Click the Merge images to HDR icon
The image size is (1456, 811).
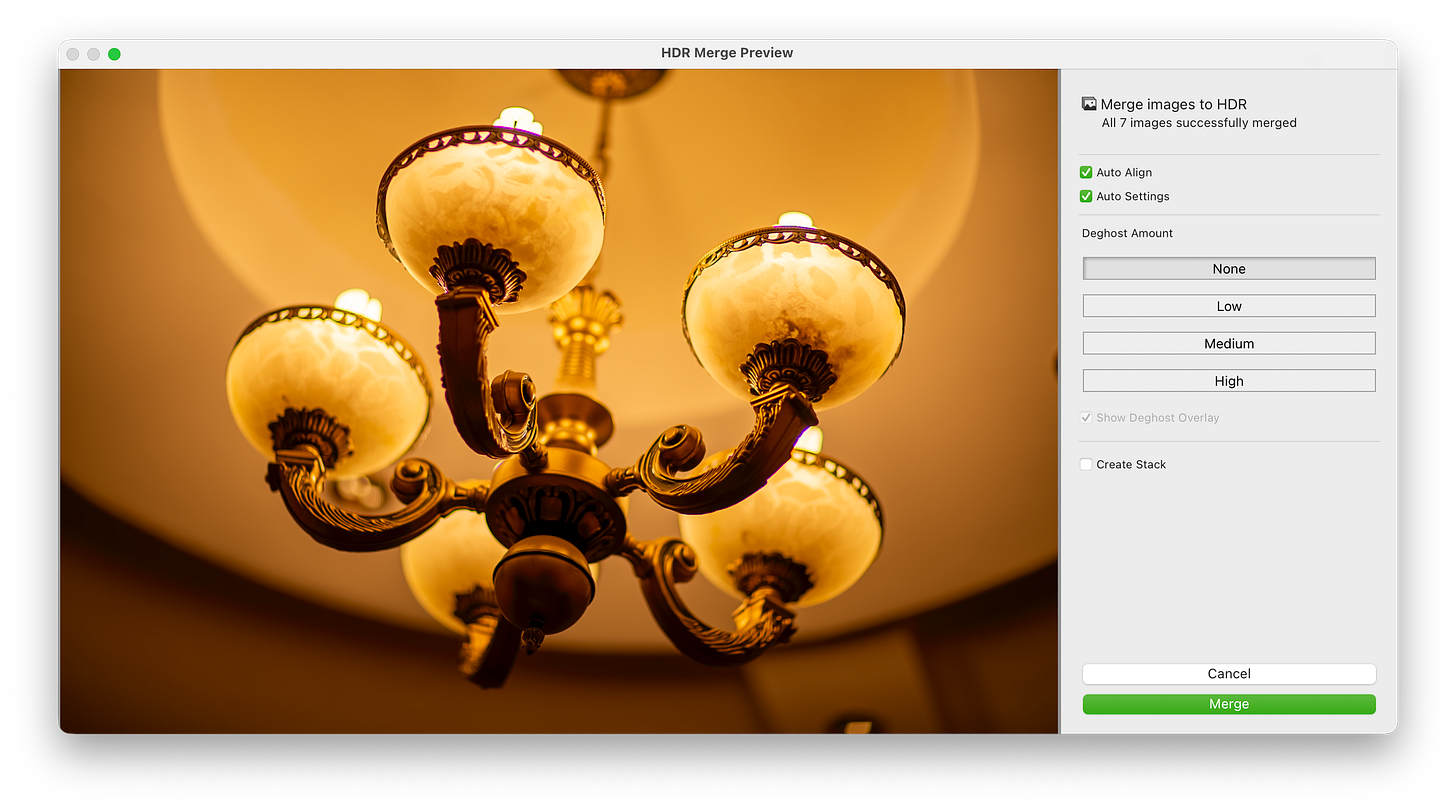click(1089, 104)
